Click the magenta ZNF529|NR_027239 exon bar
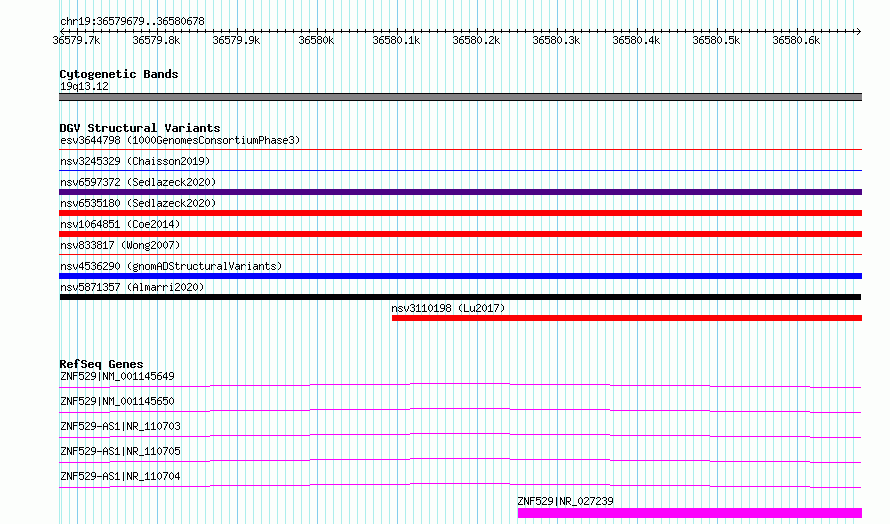 [x=690, y=513]
